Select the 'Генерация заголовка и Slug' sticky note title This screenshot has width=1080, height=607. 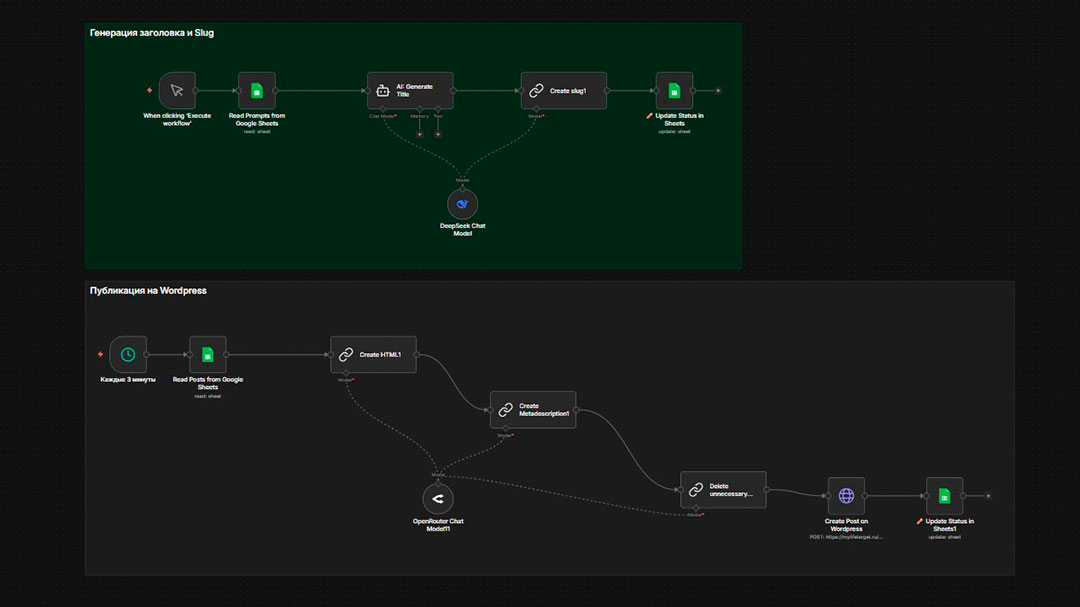(152, 33)
